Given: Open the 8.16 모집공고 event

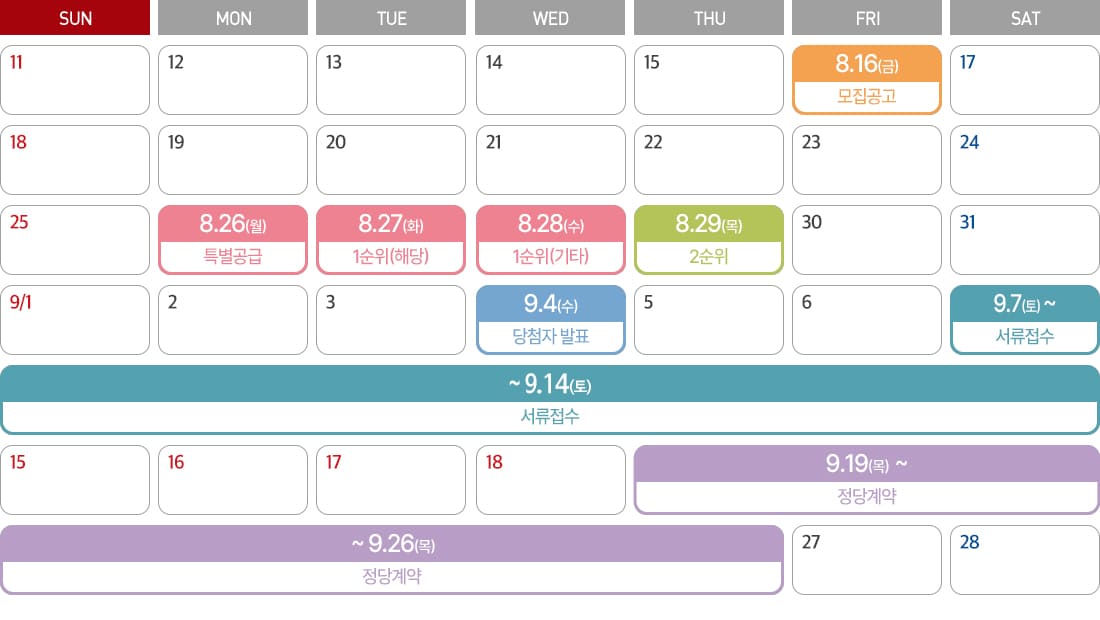Looking at the screenshot, I should point(866,80).
